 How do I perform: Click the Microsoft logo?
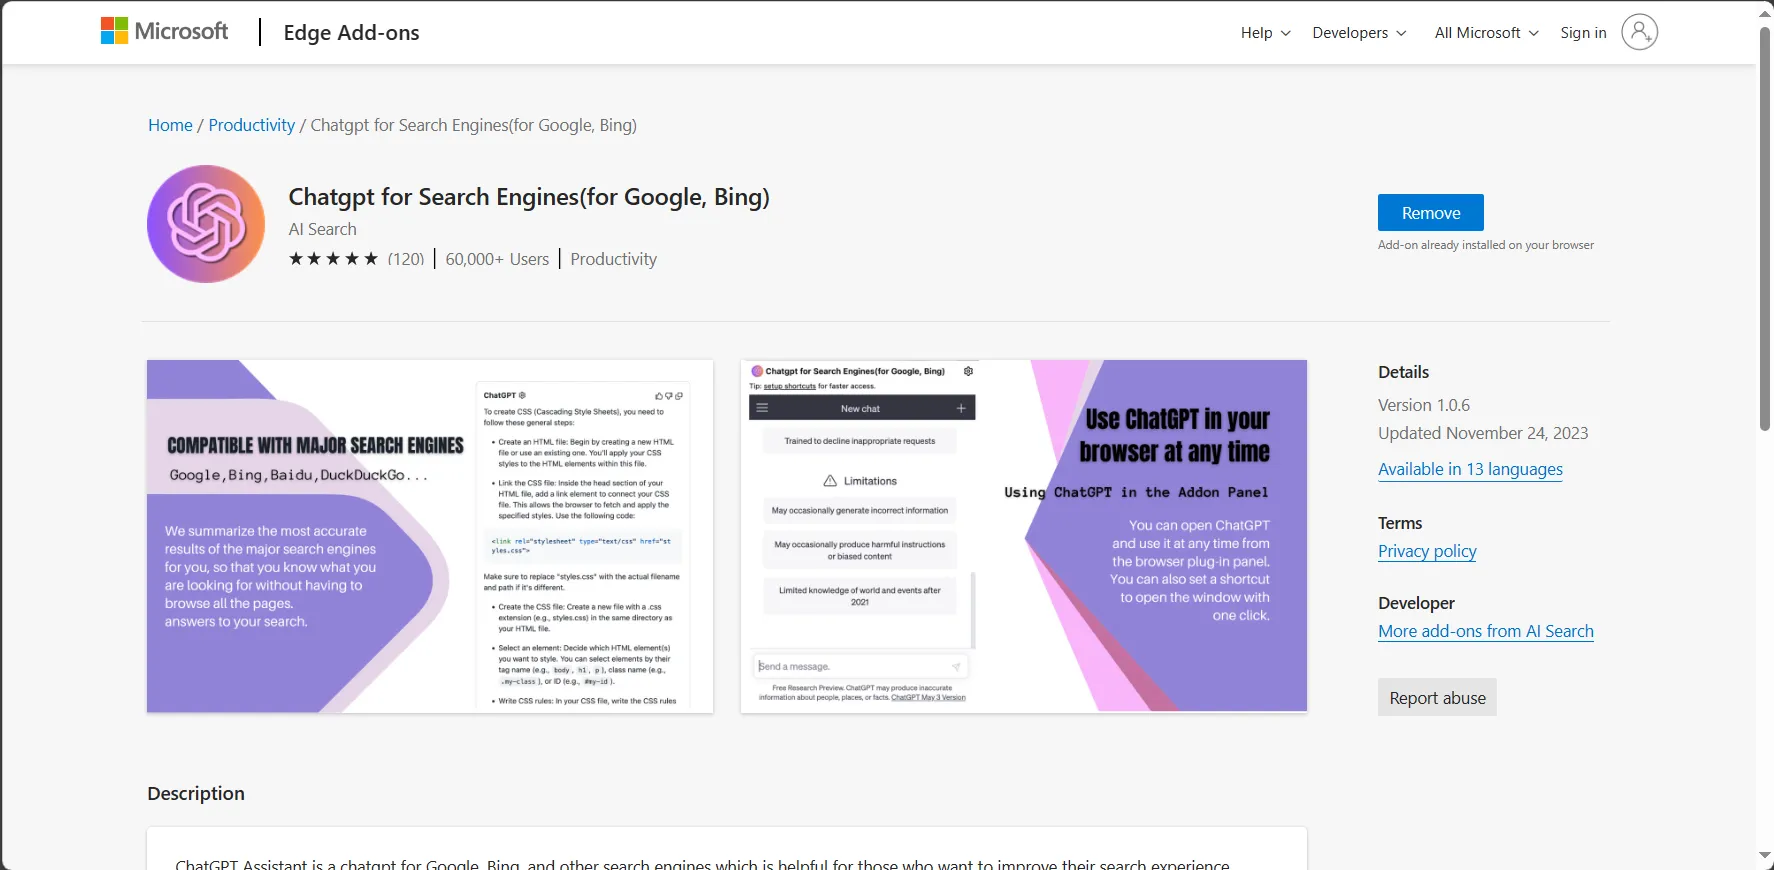(x=165, y=32)
